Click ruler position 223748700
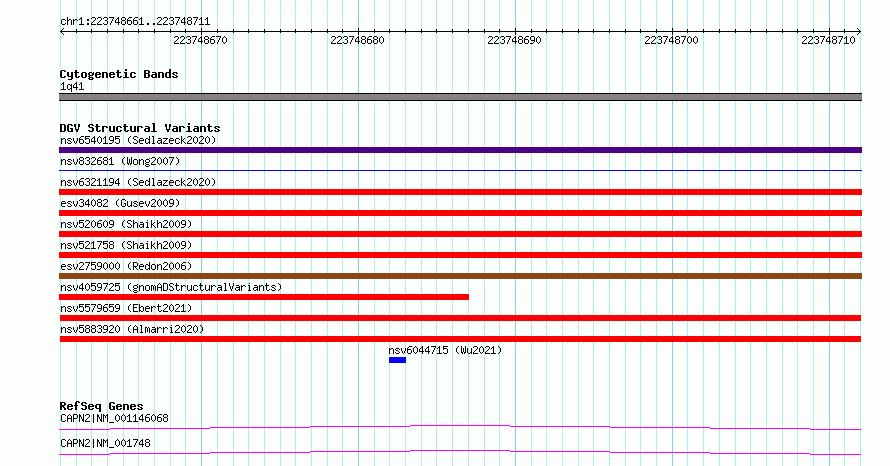 (x=671, y=40)
